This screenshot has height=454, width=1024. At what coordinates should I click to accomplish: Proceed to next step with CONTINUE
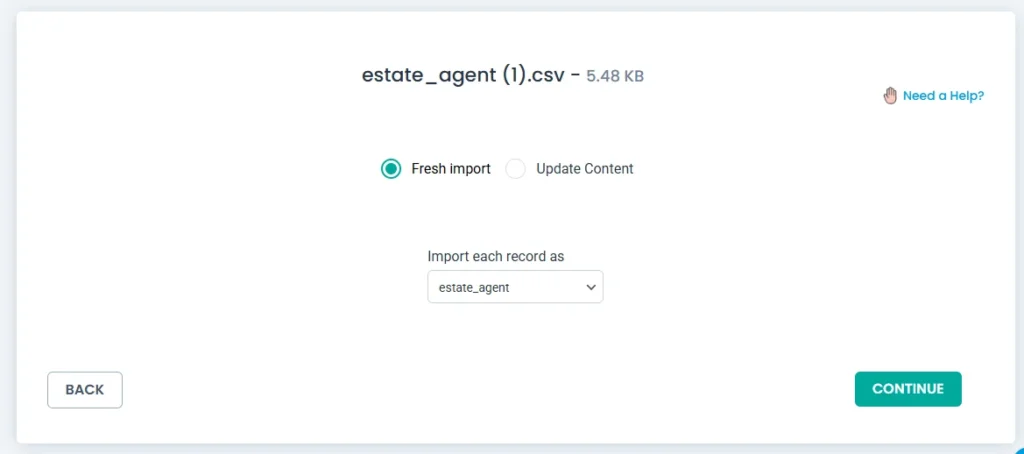(x=908, y=389)
